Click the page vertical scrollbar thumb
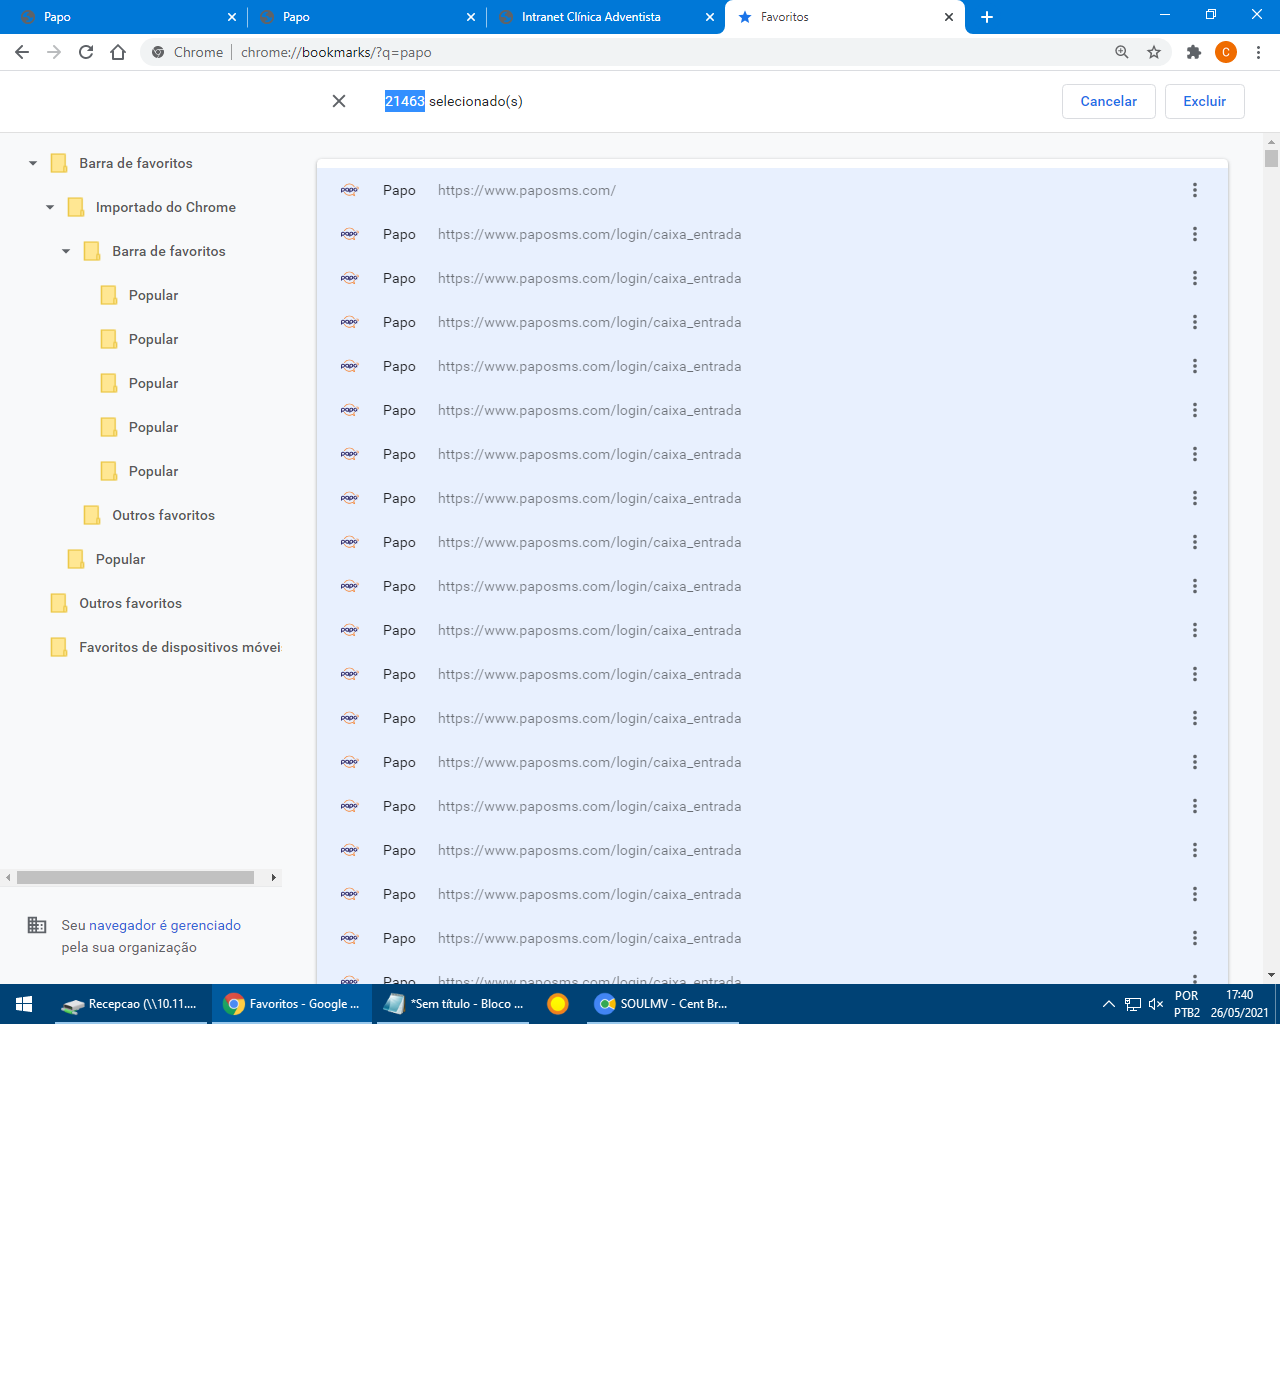Viewport: 1280px width, 1398px height. click(1271, 158)
